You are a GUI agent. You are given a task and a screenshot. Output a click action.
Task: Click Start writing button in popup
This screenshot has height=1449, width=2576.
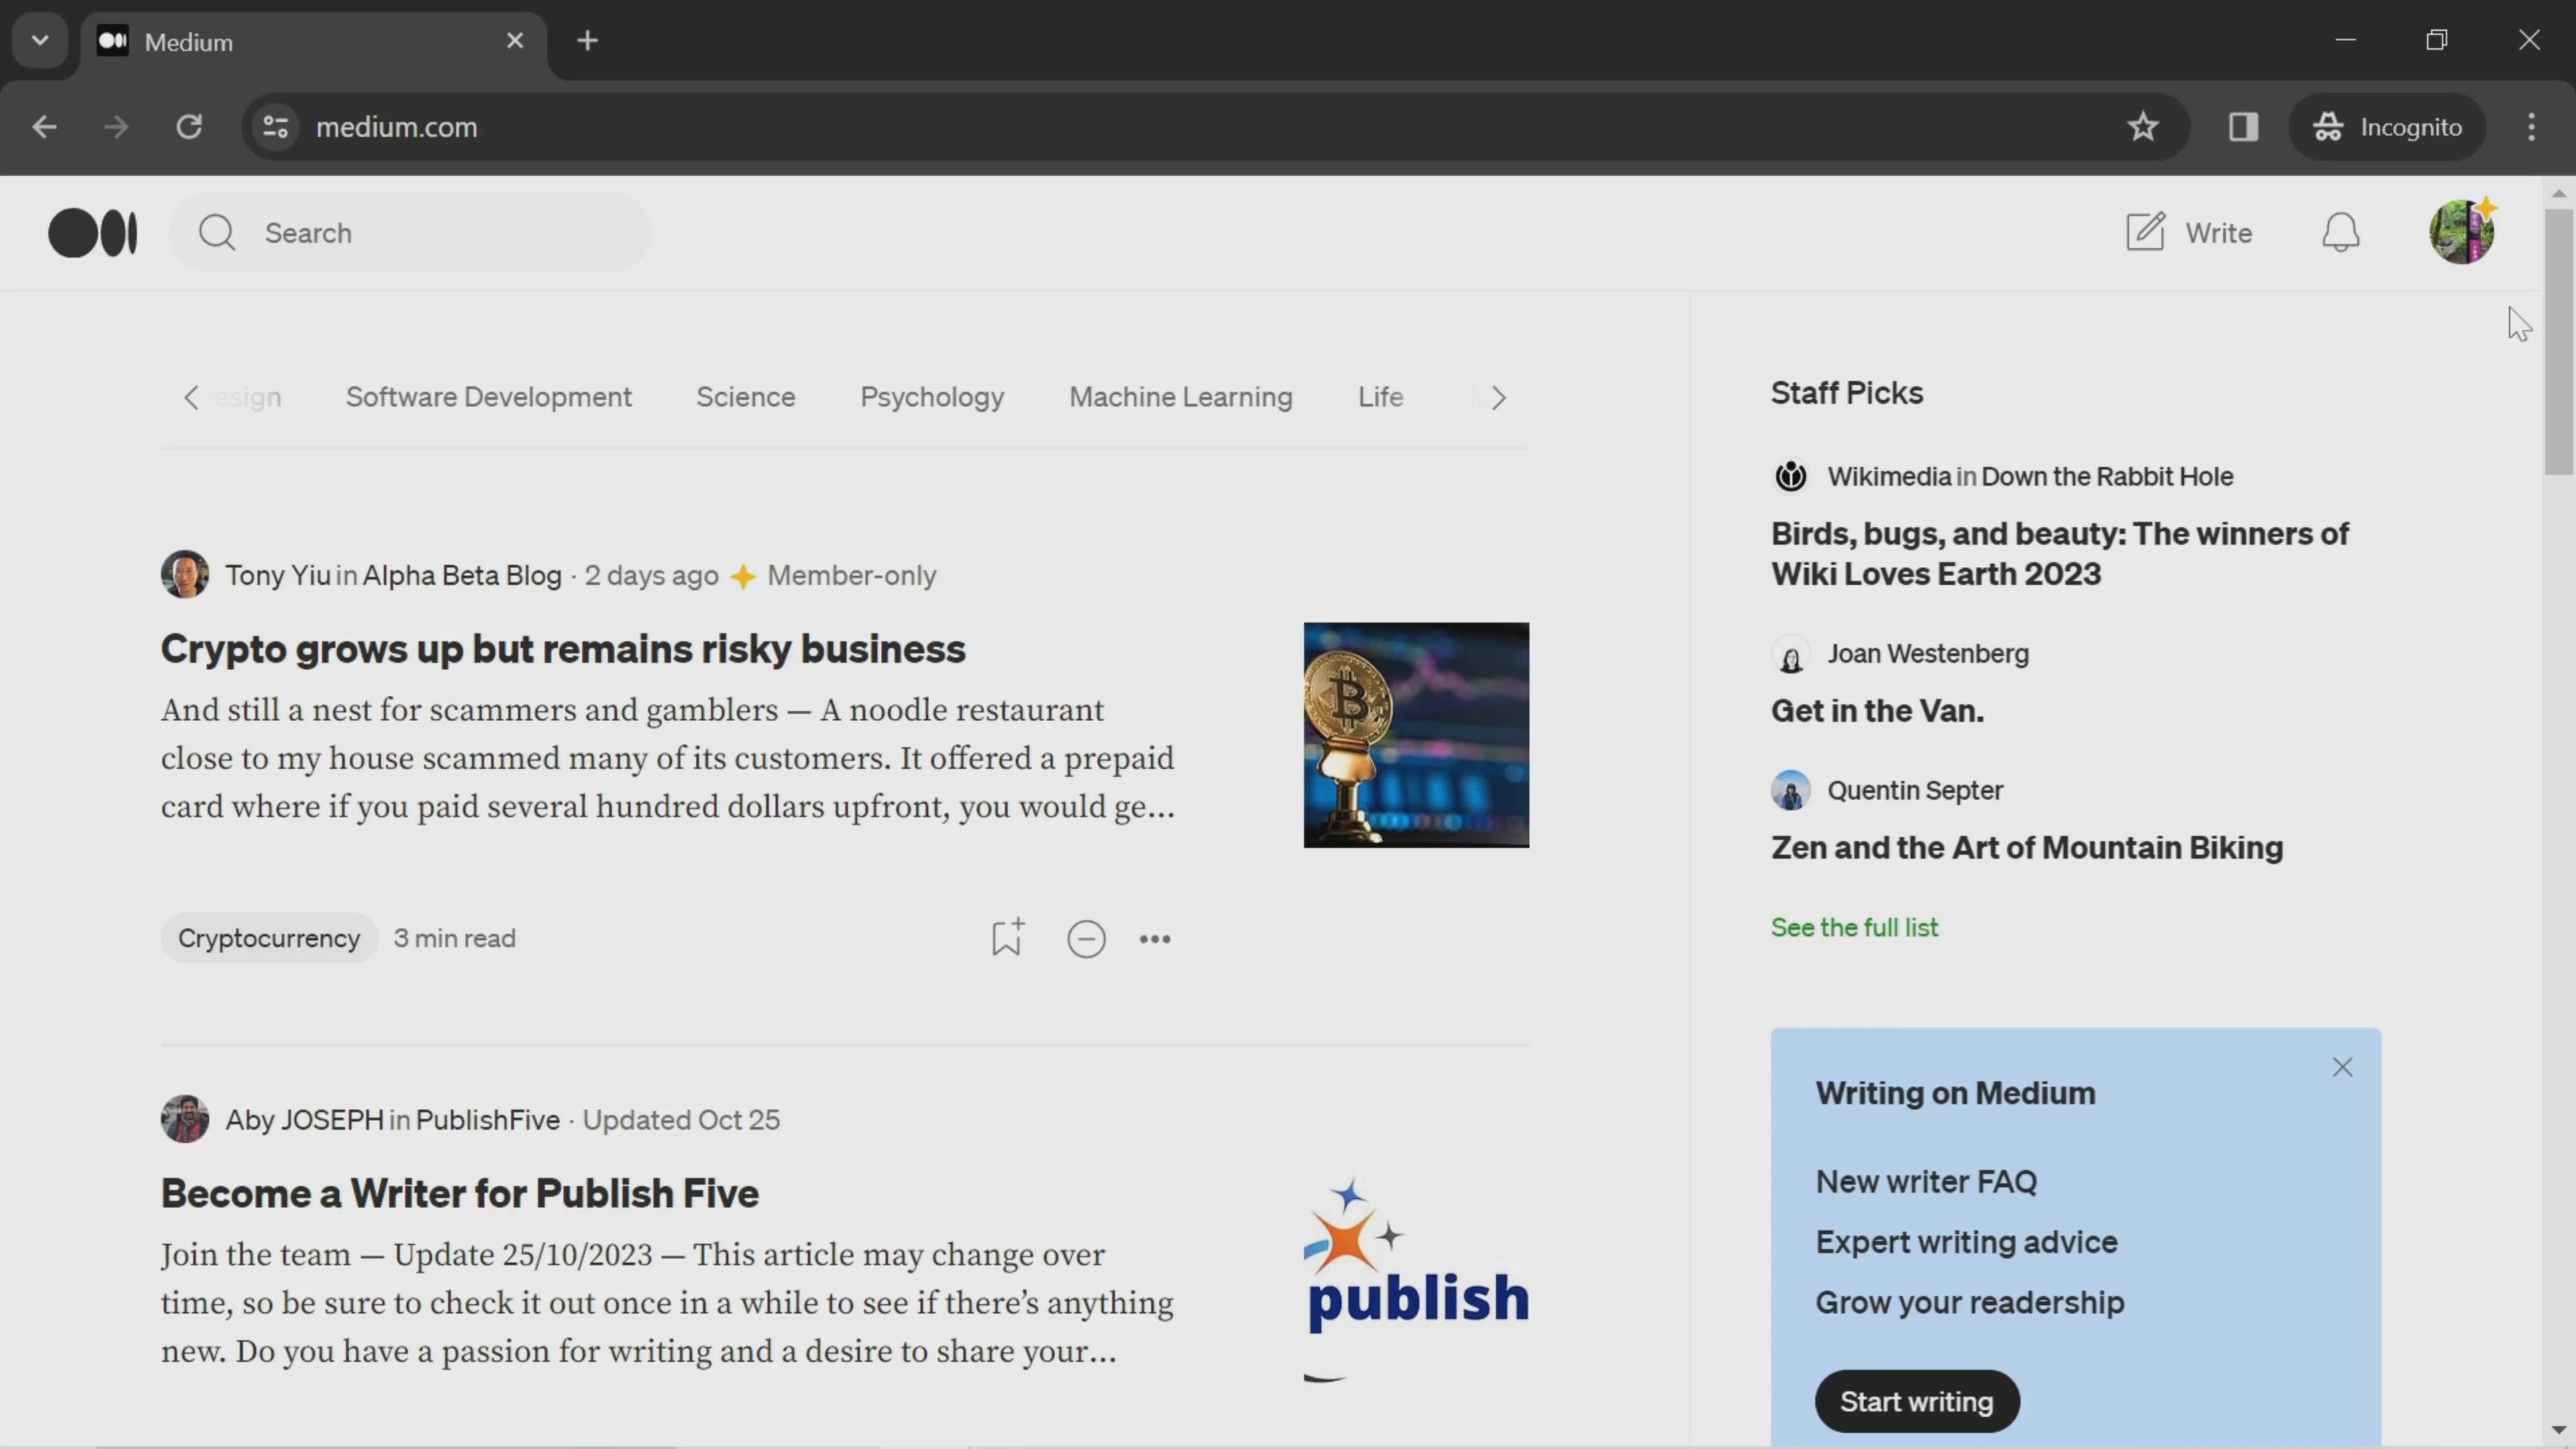(x=1915, y=1399)
